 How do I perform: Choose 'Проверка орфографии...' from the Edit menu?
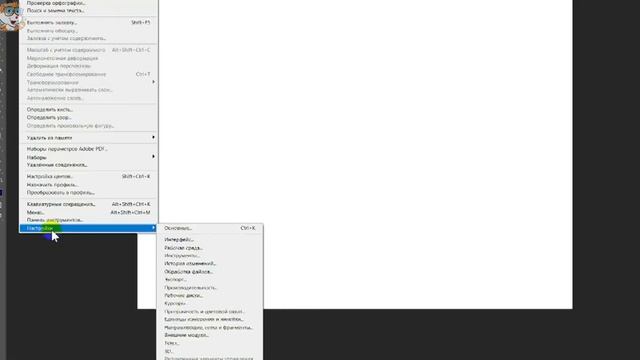(88, 3)
